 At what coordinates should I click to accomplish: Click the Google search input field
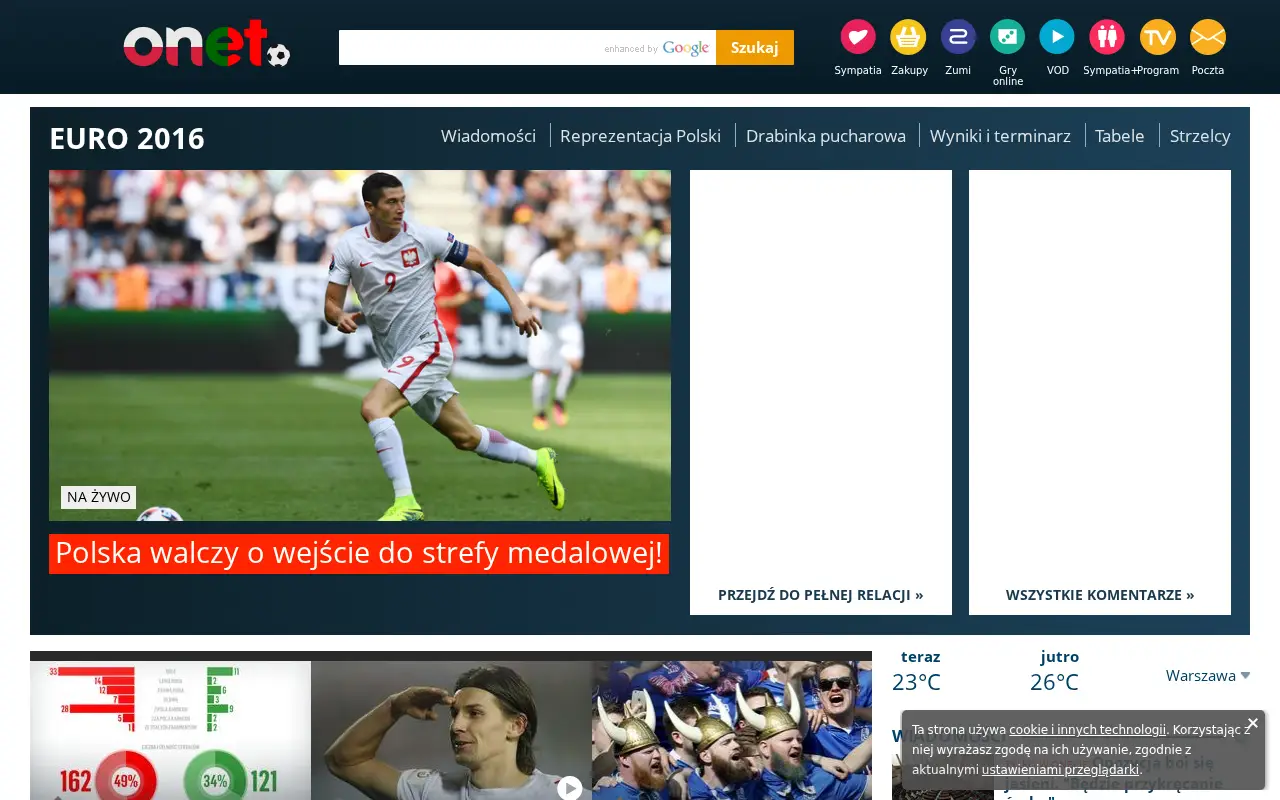[x=527, y=47]
